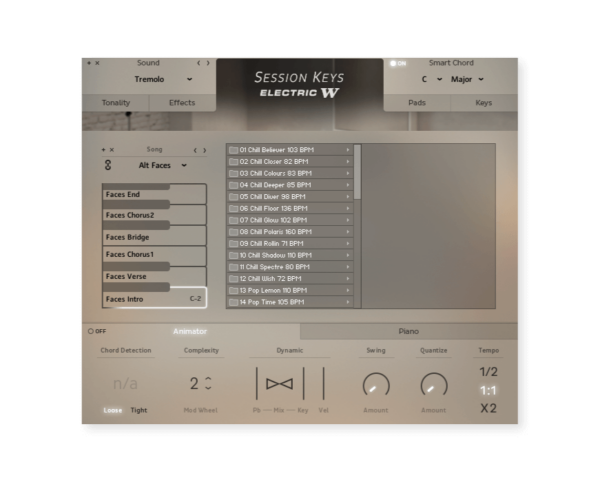600x482 pixels.
Task: Switch to the Pads tab
Action: [x=417, y=103]
